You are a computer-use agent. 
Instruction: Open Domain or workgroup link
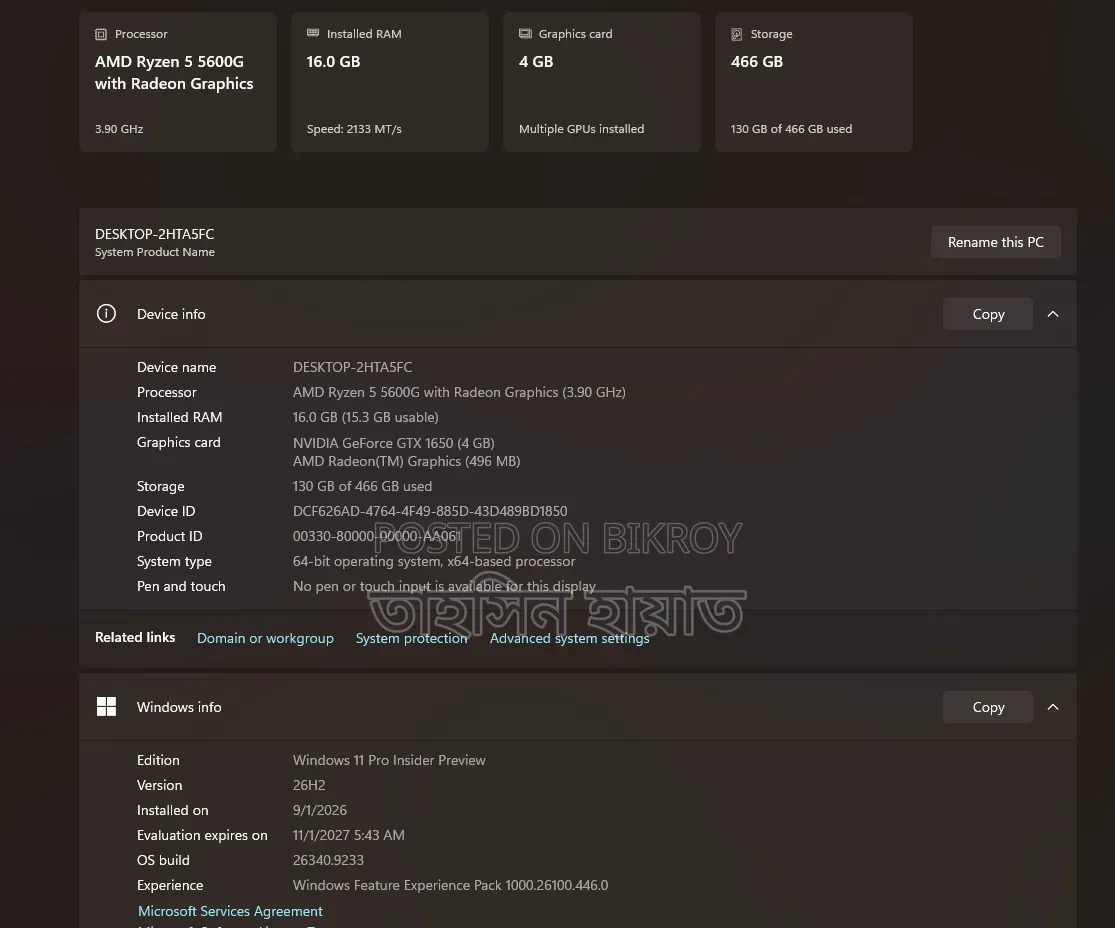pyautogui.click(x=265, y=638)
